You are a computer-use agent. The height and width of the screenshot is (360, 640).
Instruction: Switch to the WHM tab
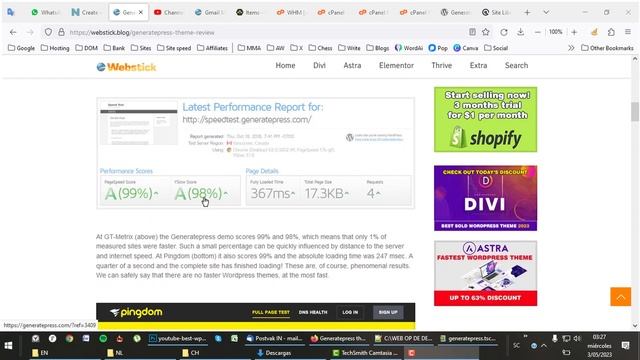point(290,12)
